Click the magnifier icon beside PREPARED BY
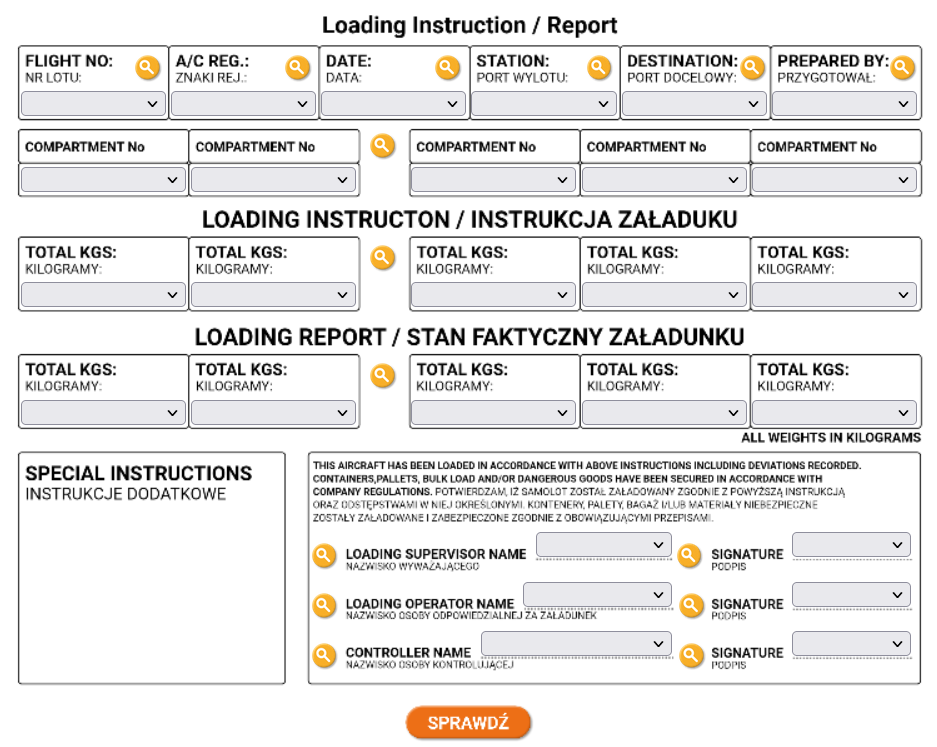Viewport: 937px width, 747px height. 902,67
